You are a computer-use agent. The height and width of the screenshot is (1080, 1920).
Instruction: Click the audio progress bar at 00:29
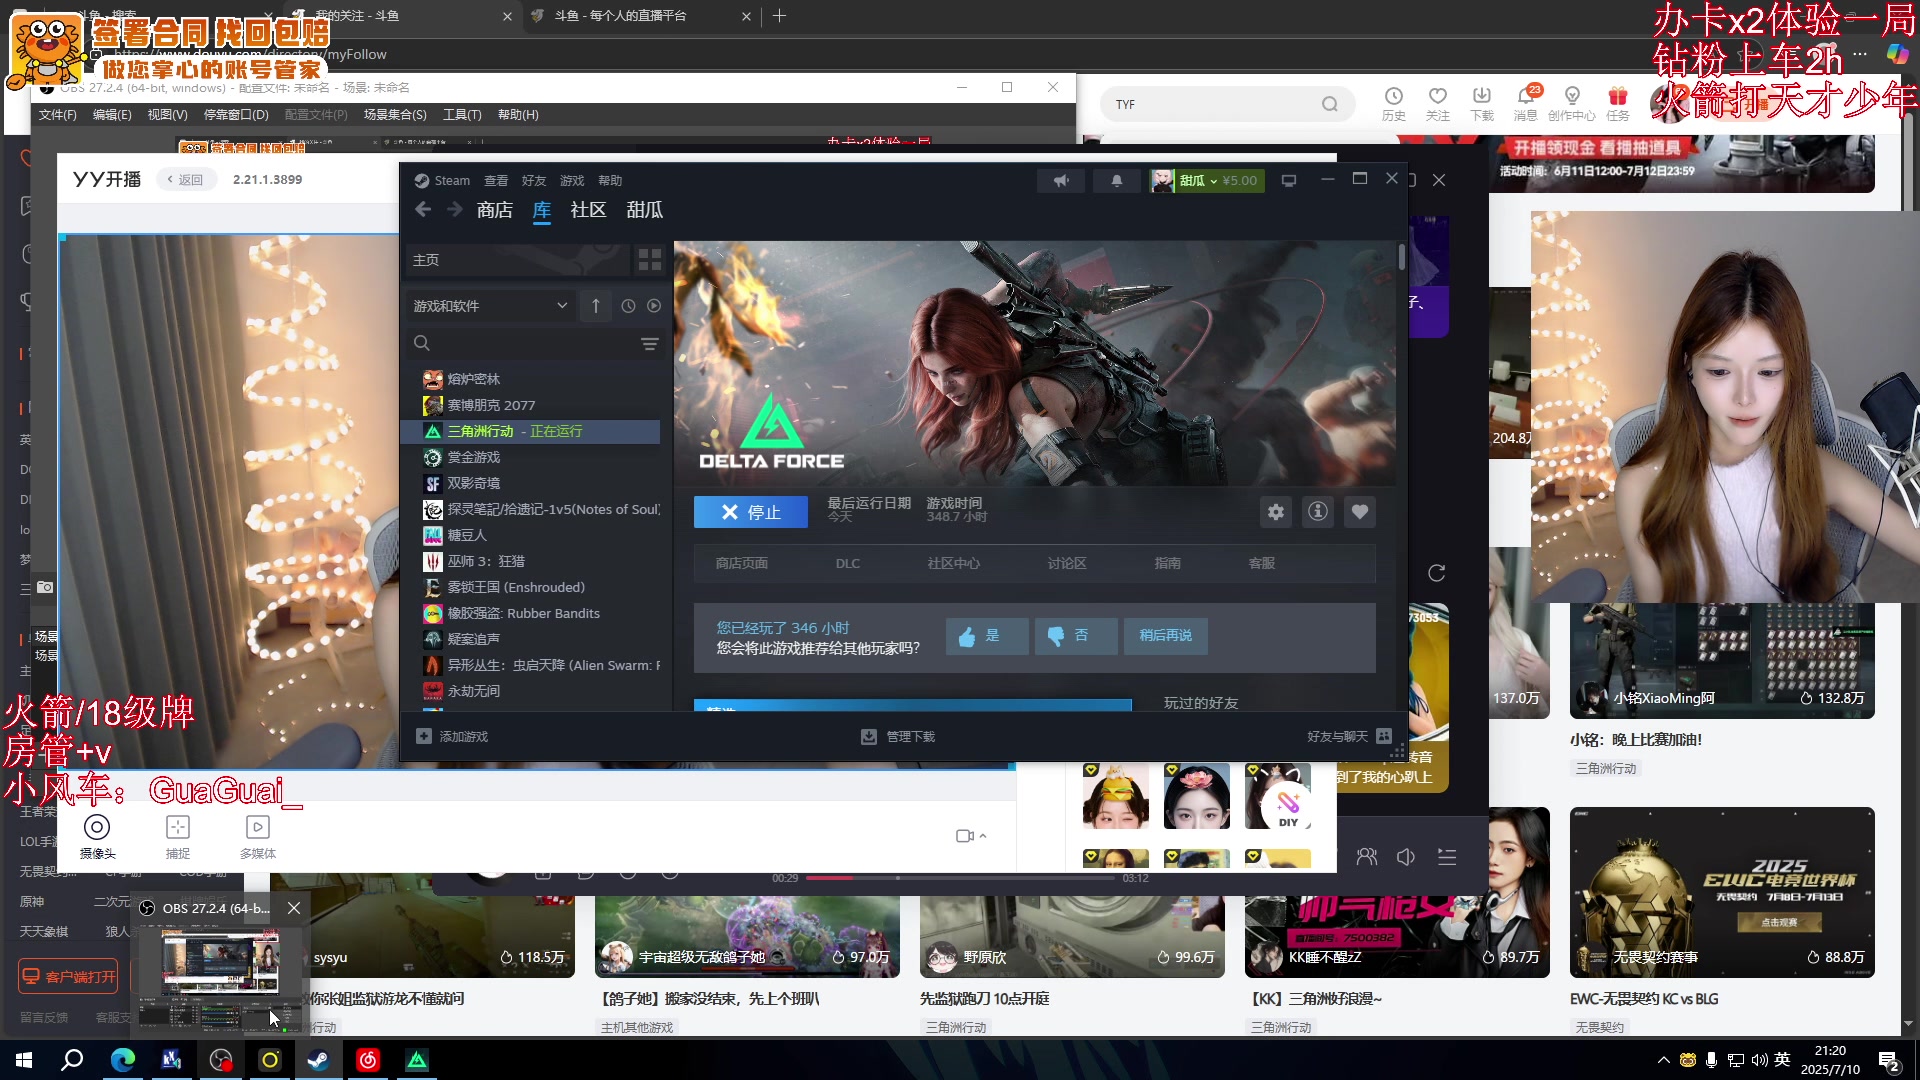(960, 878)
